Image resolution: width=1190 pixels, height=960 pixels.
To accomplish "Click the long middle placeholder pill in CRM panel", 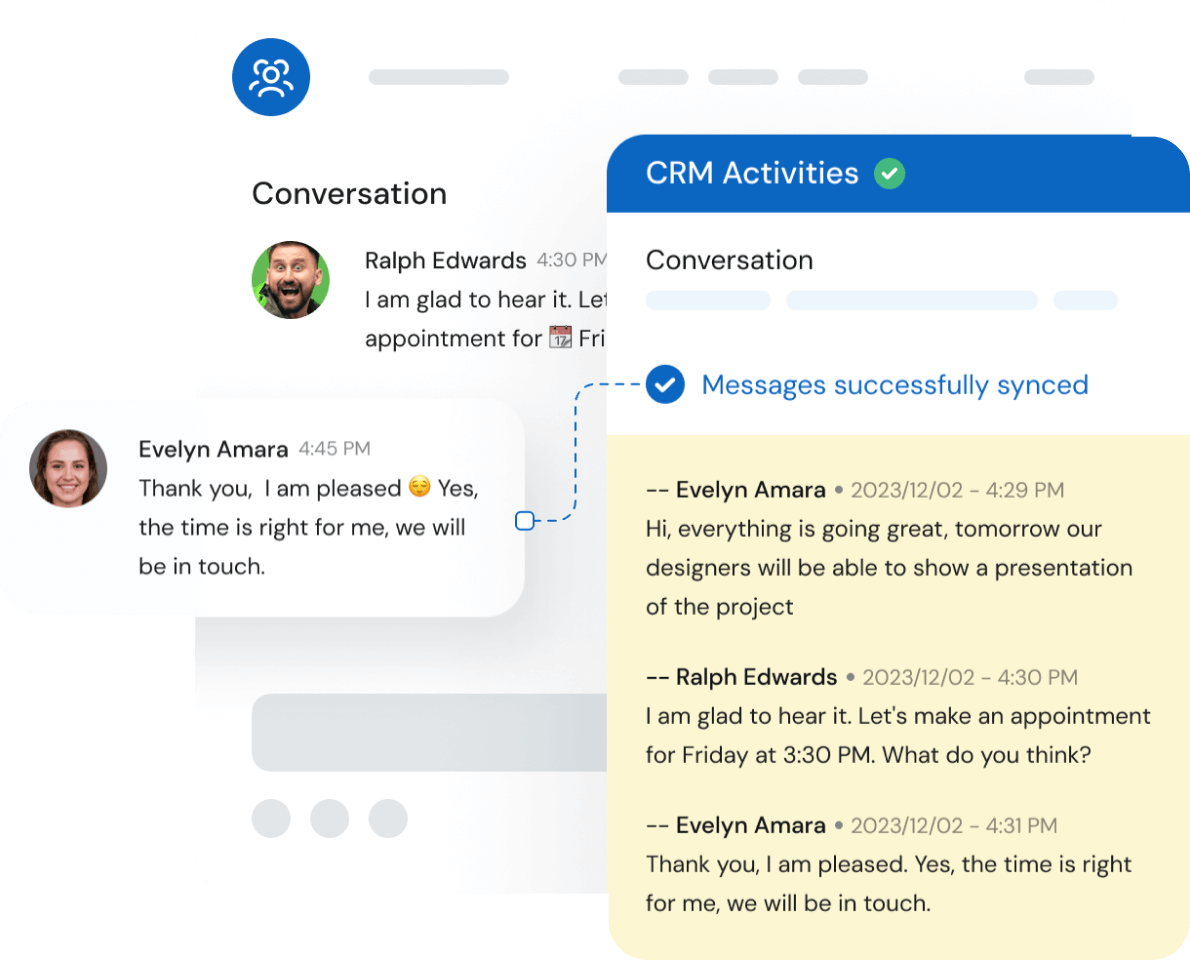I will [x=911, y=301].
